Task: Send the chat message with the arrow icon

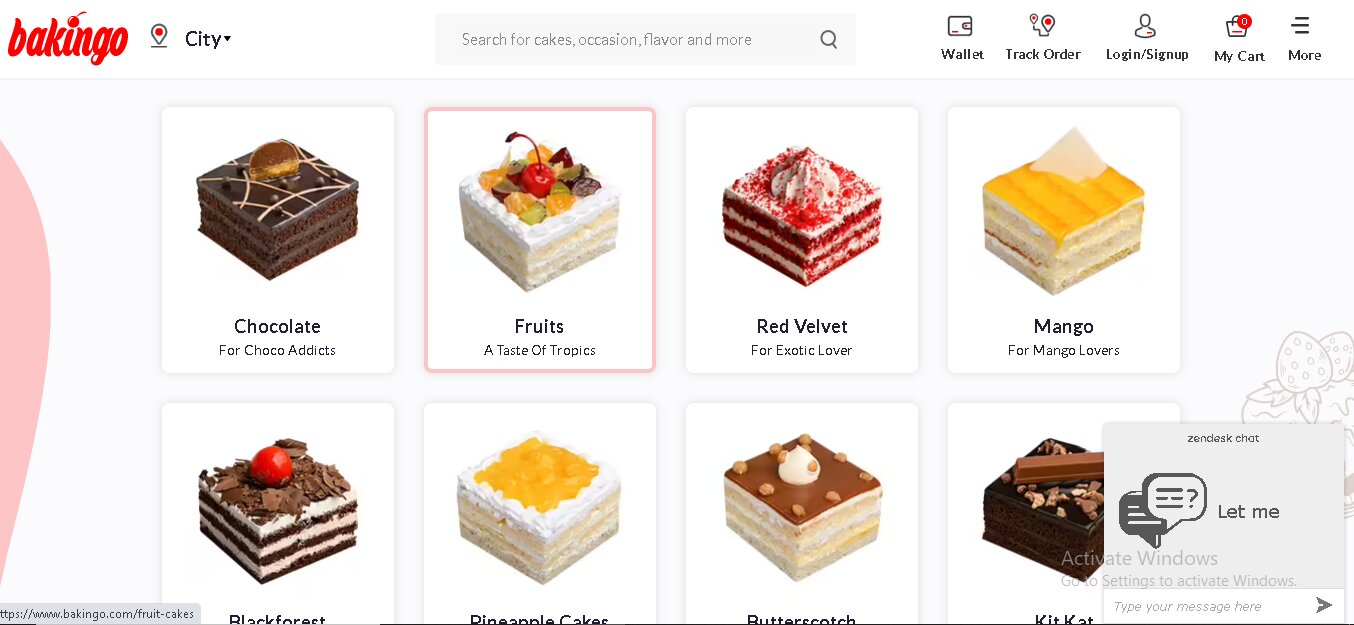Action: point(1324,605)
